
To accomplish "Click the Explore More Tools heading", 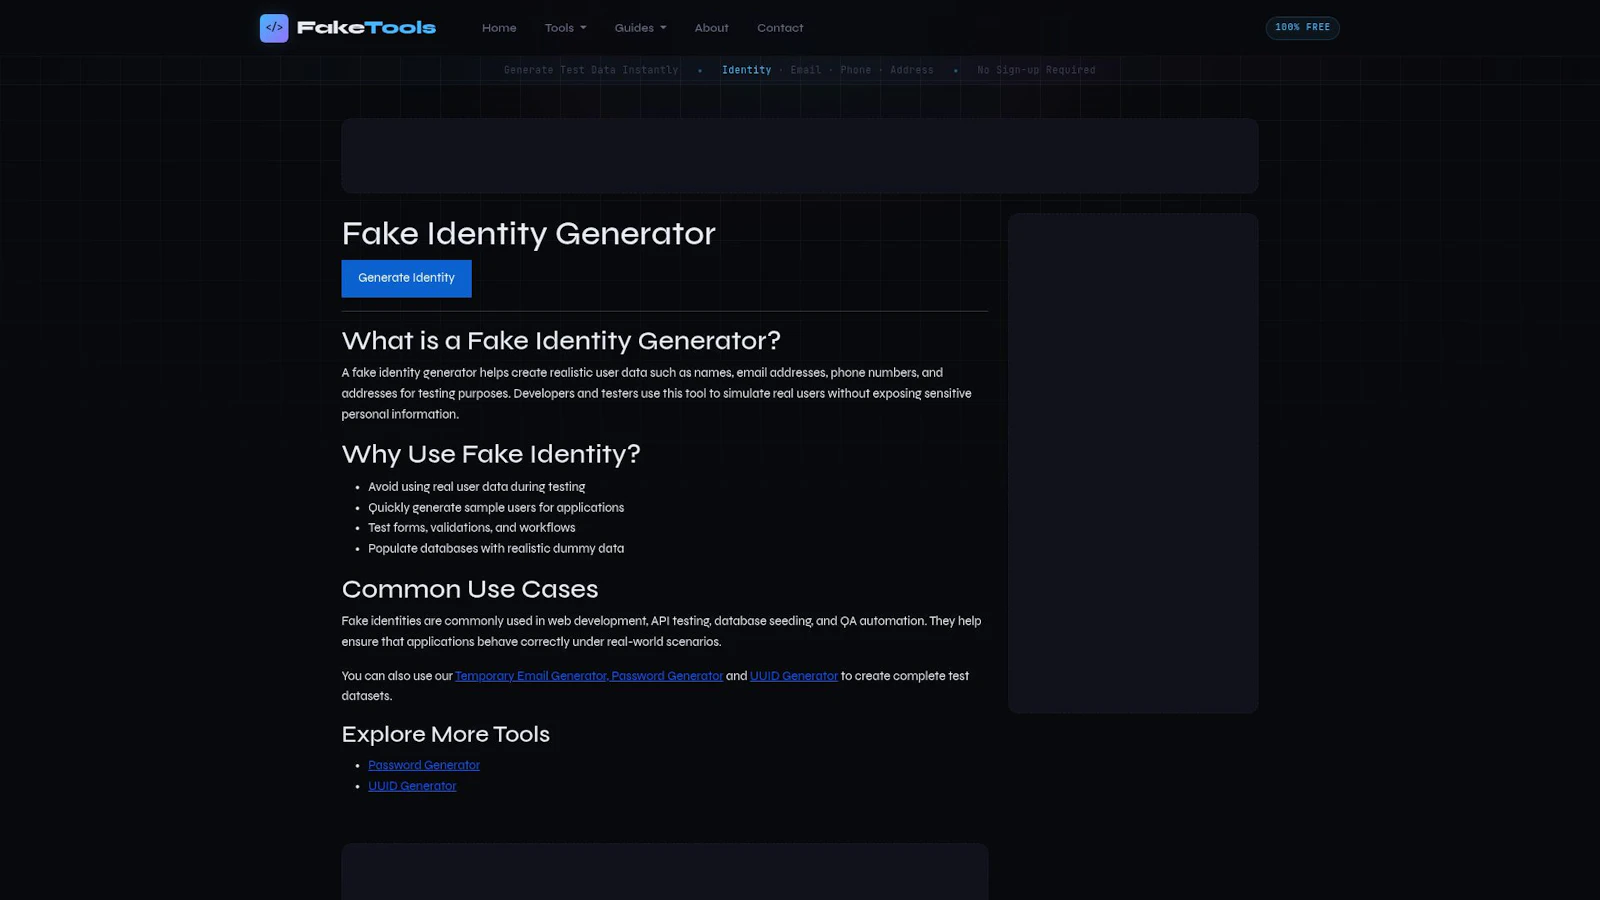I will click(446, 734).
